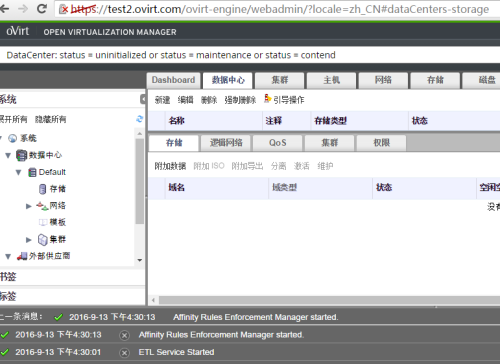Screen dimensions: 500x364
Task: Open the Dashboard tab
Action: coord(173,80)
